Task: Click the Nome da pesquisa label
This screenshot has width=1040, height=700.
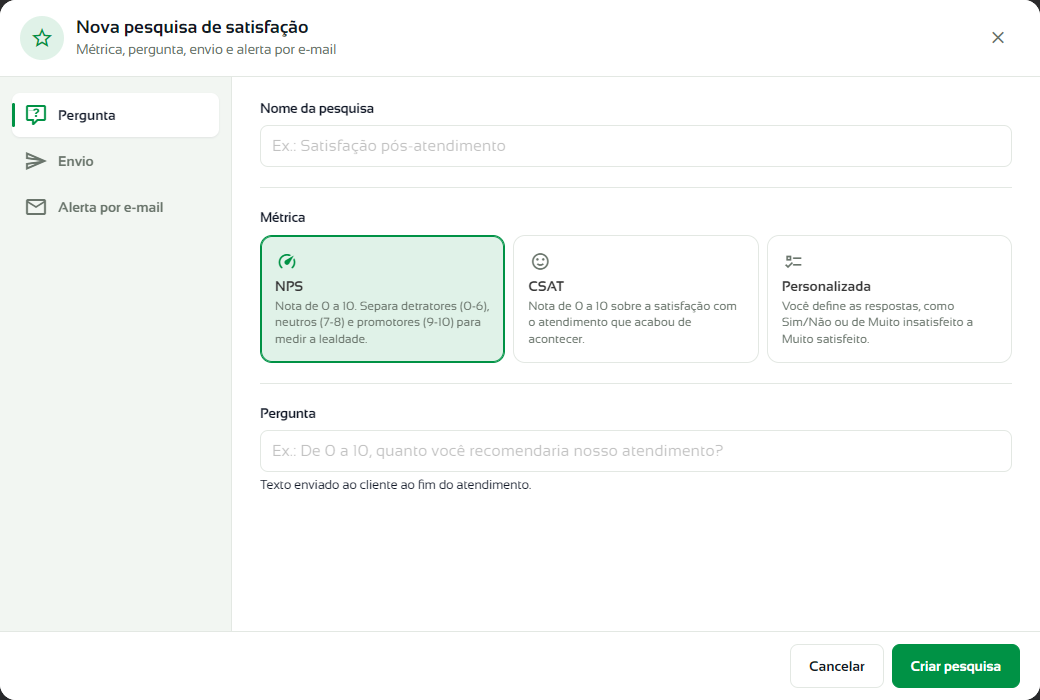Action: 316,108
